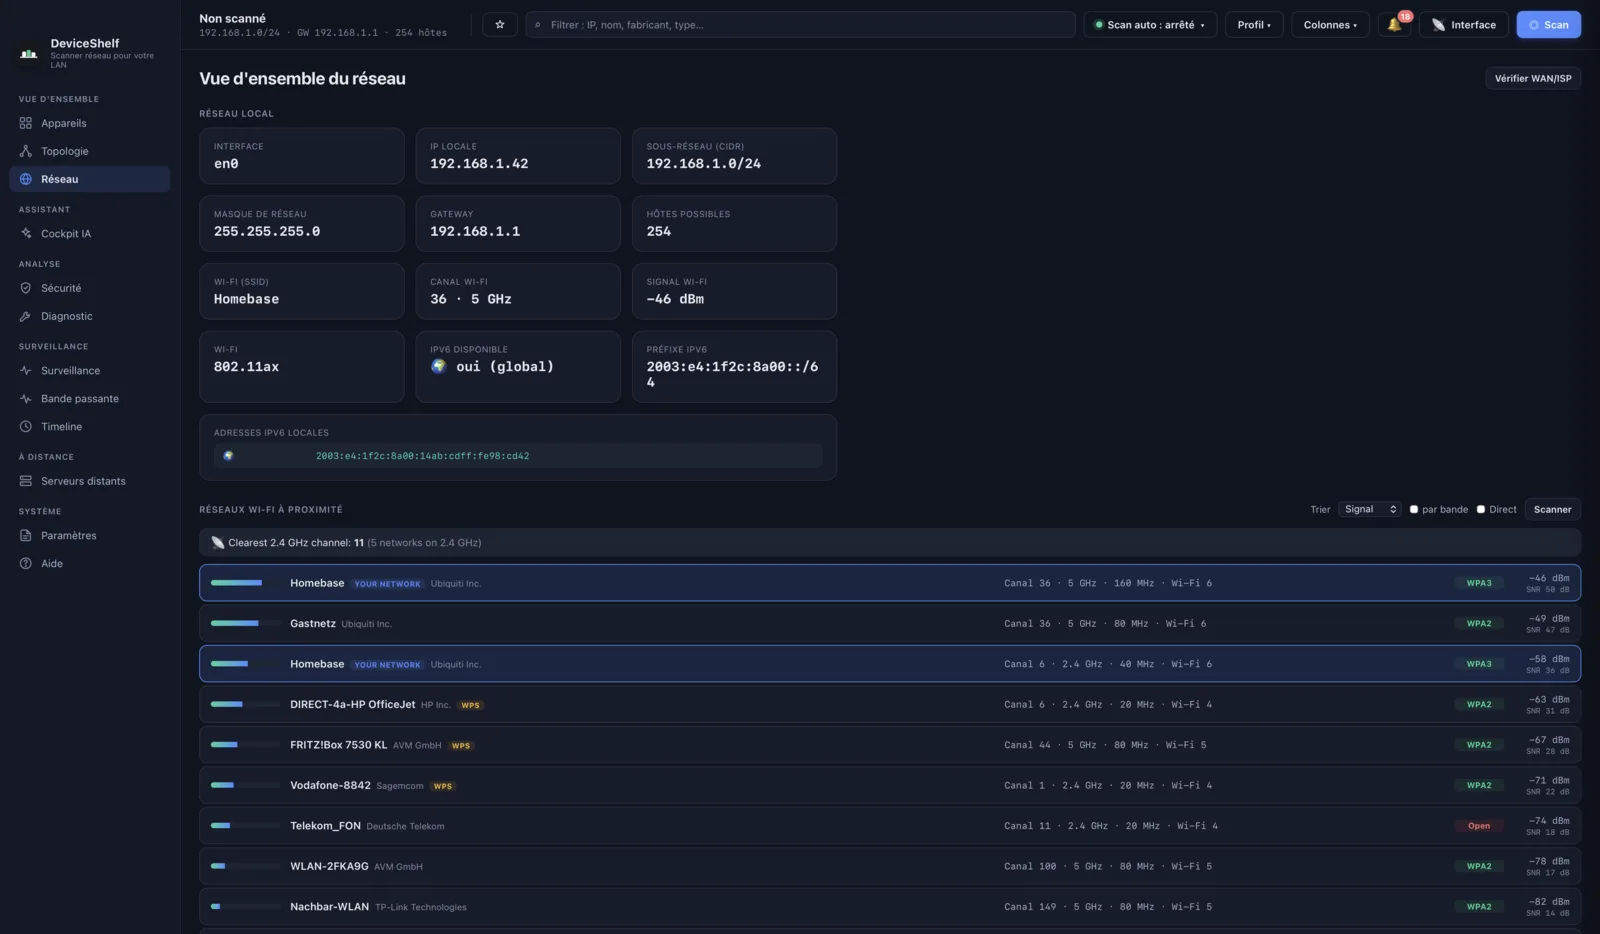Click the Réseau globe icon

[x=26, y=179]
